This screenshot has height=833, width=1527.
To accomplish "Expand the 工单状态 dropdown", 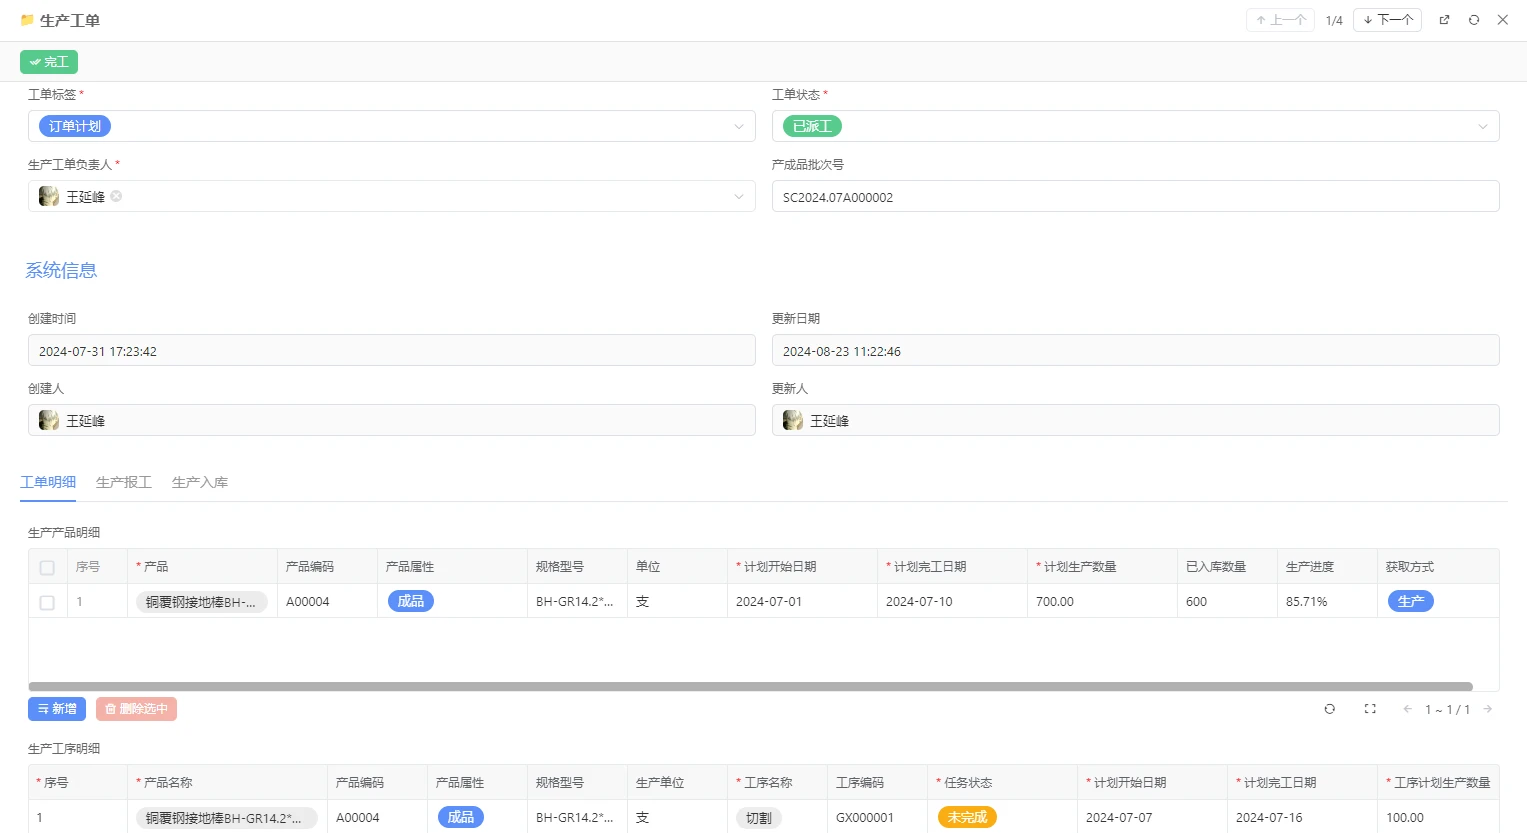I will click(x=1481, y=126).
